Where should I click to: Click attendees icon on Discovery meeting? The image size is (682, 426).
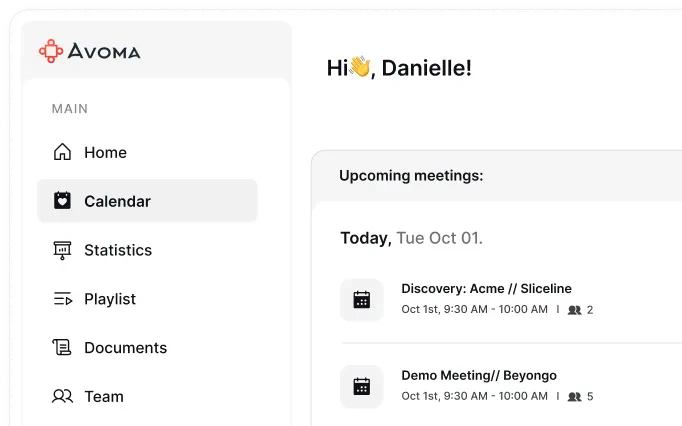(574, 310)
